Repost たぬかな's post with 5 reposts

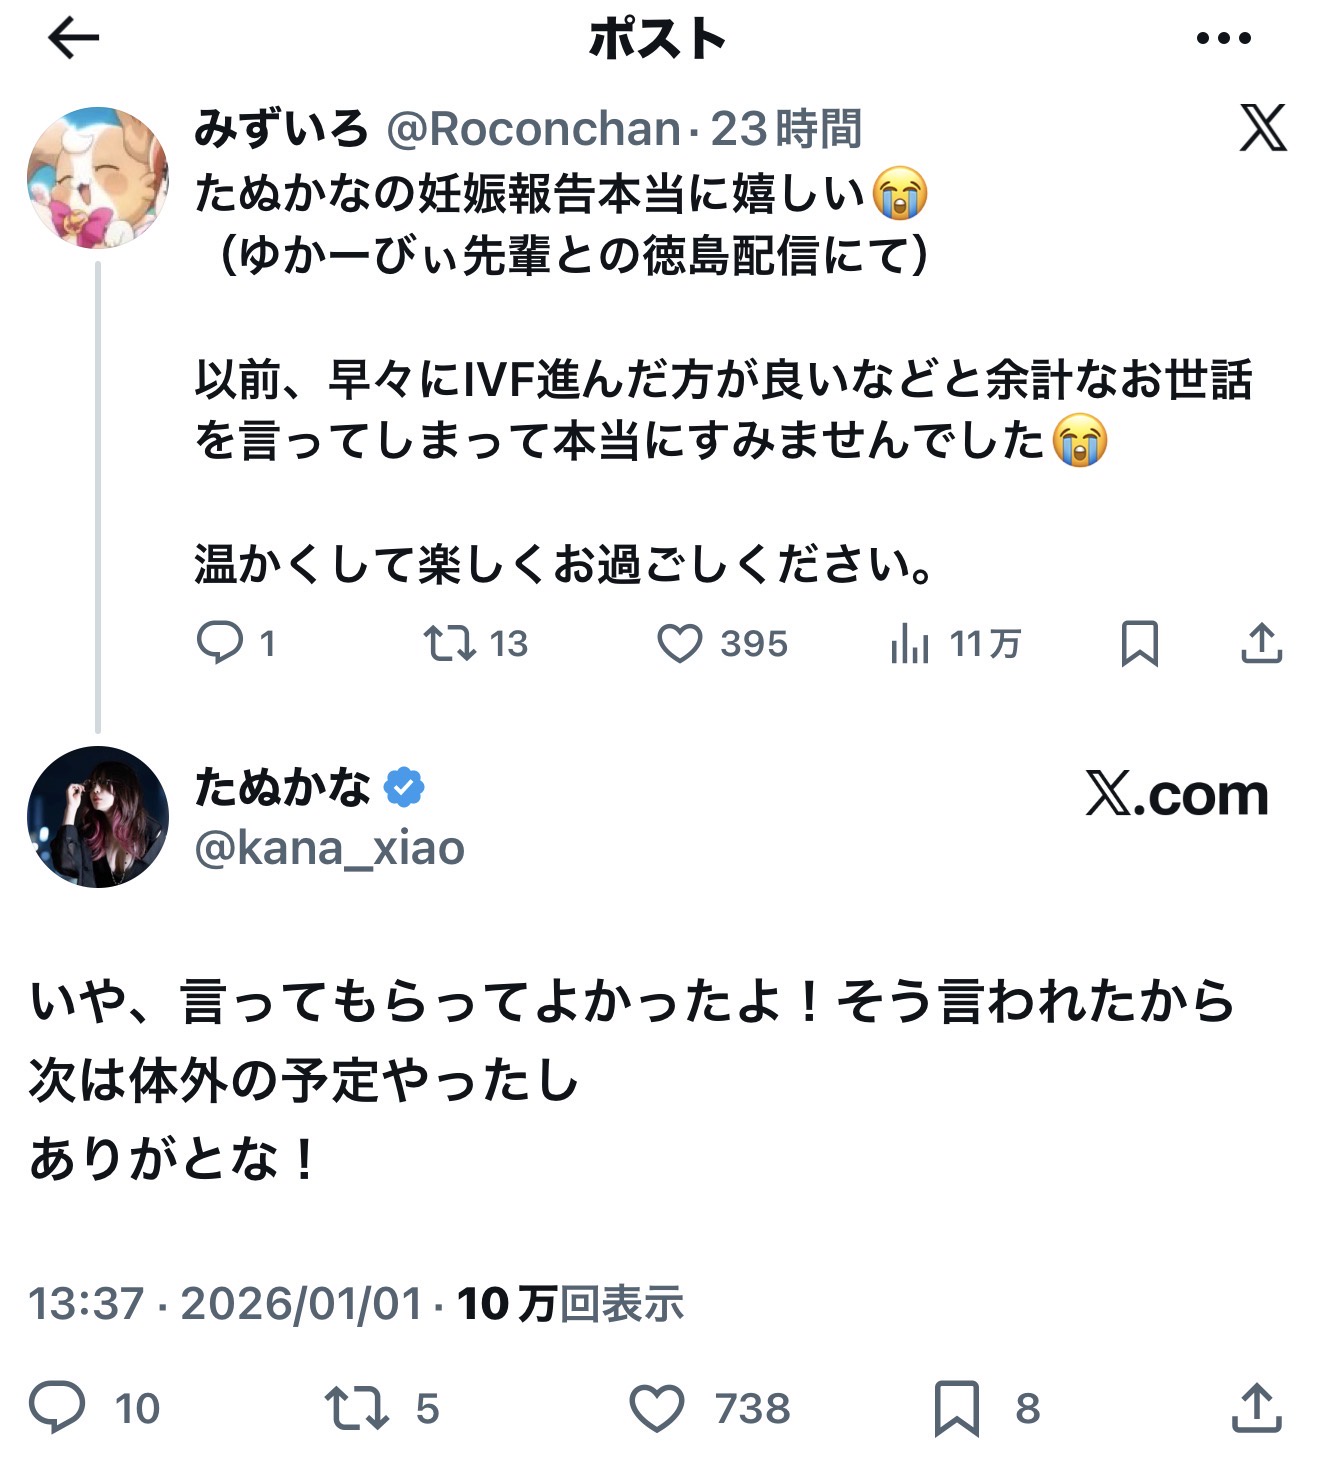tap(357, 1407)
